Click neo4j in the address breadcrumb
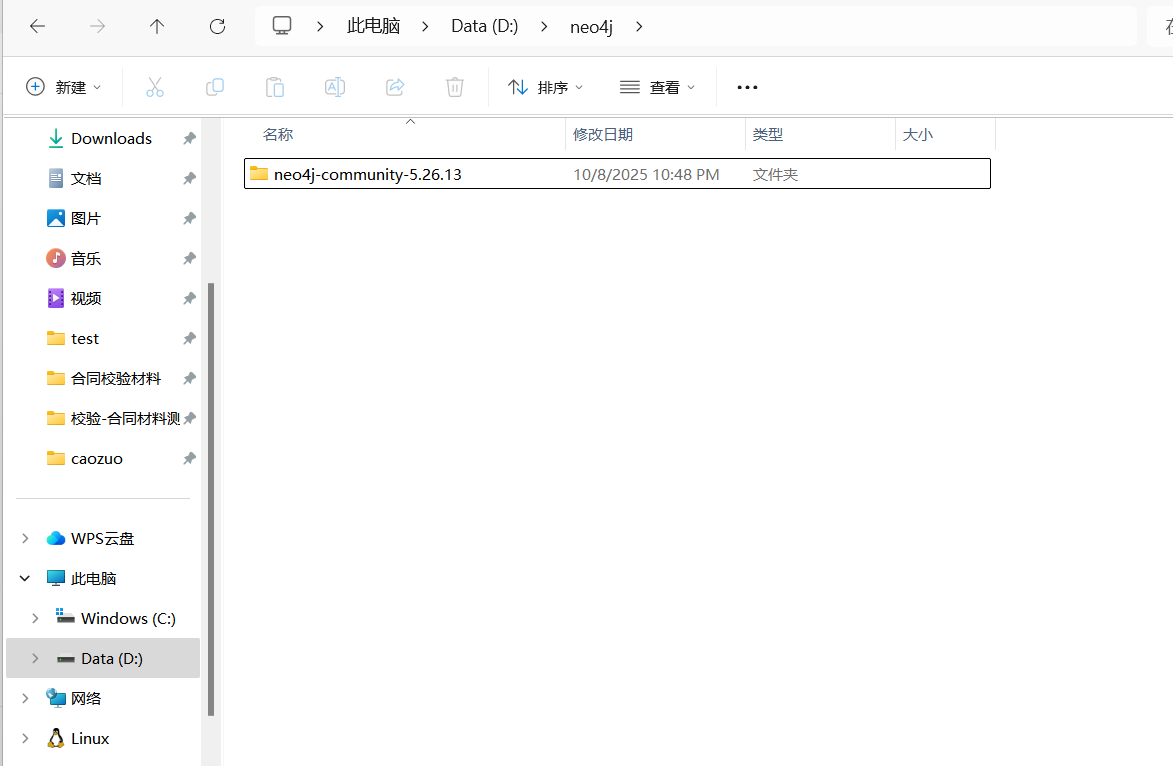The height and width of the screenshot is (766, 1173). click(x=591, y=27)
